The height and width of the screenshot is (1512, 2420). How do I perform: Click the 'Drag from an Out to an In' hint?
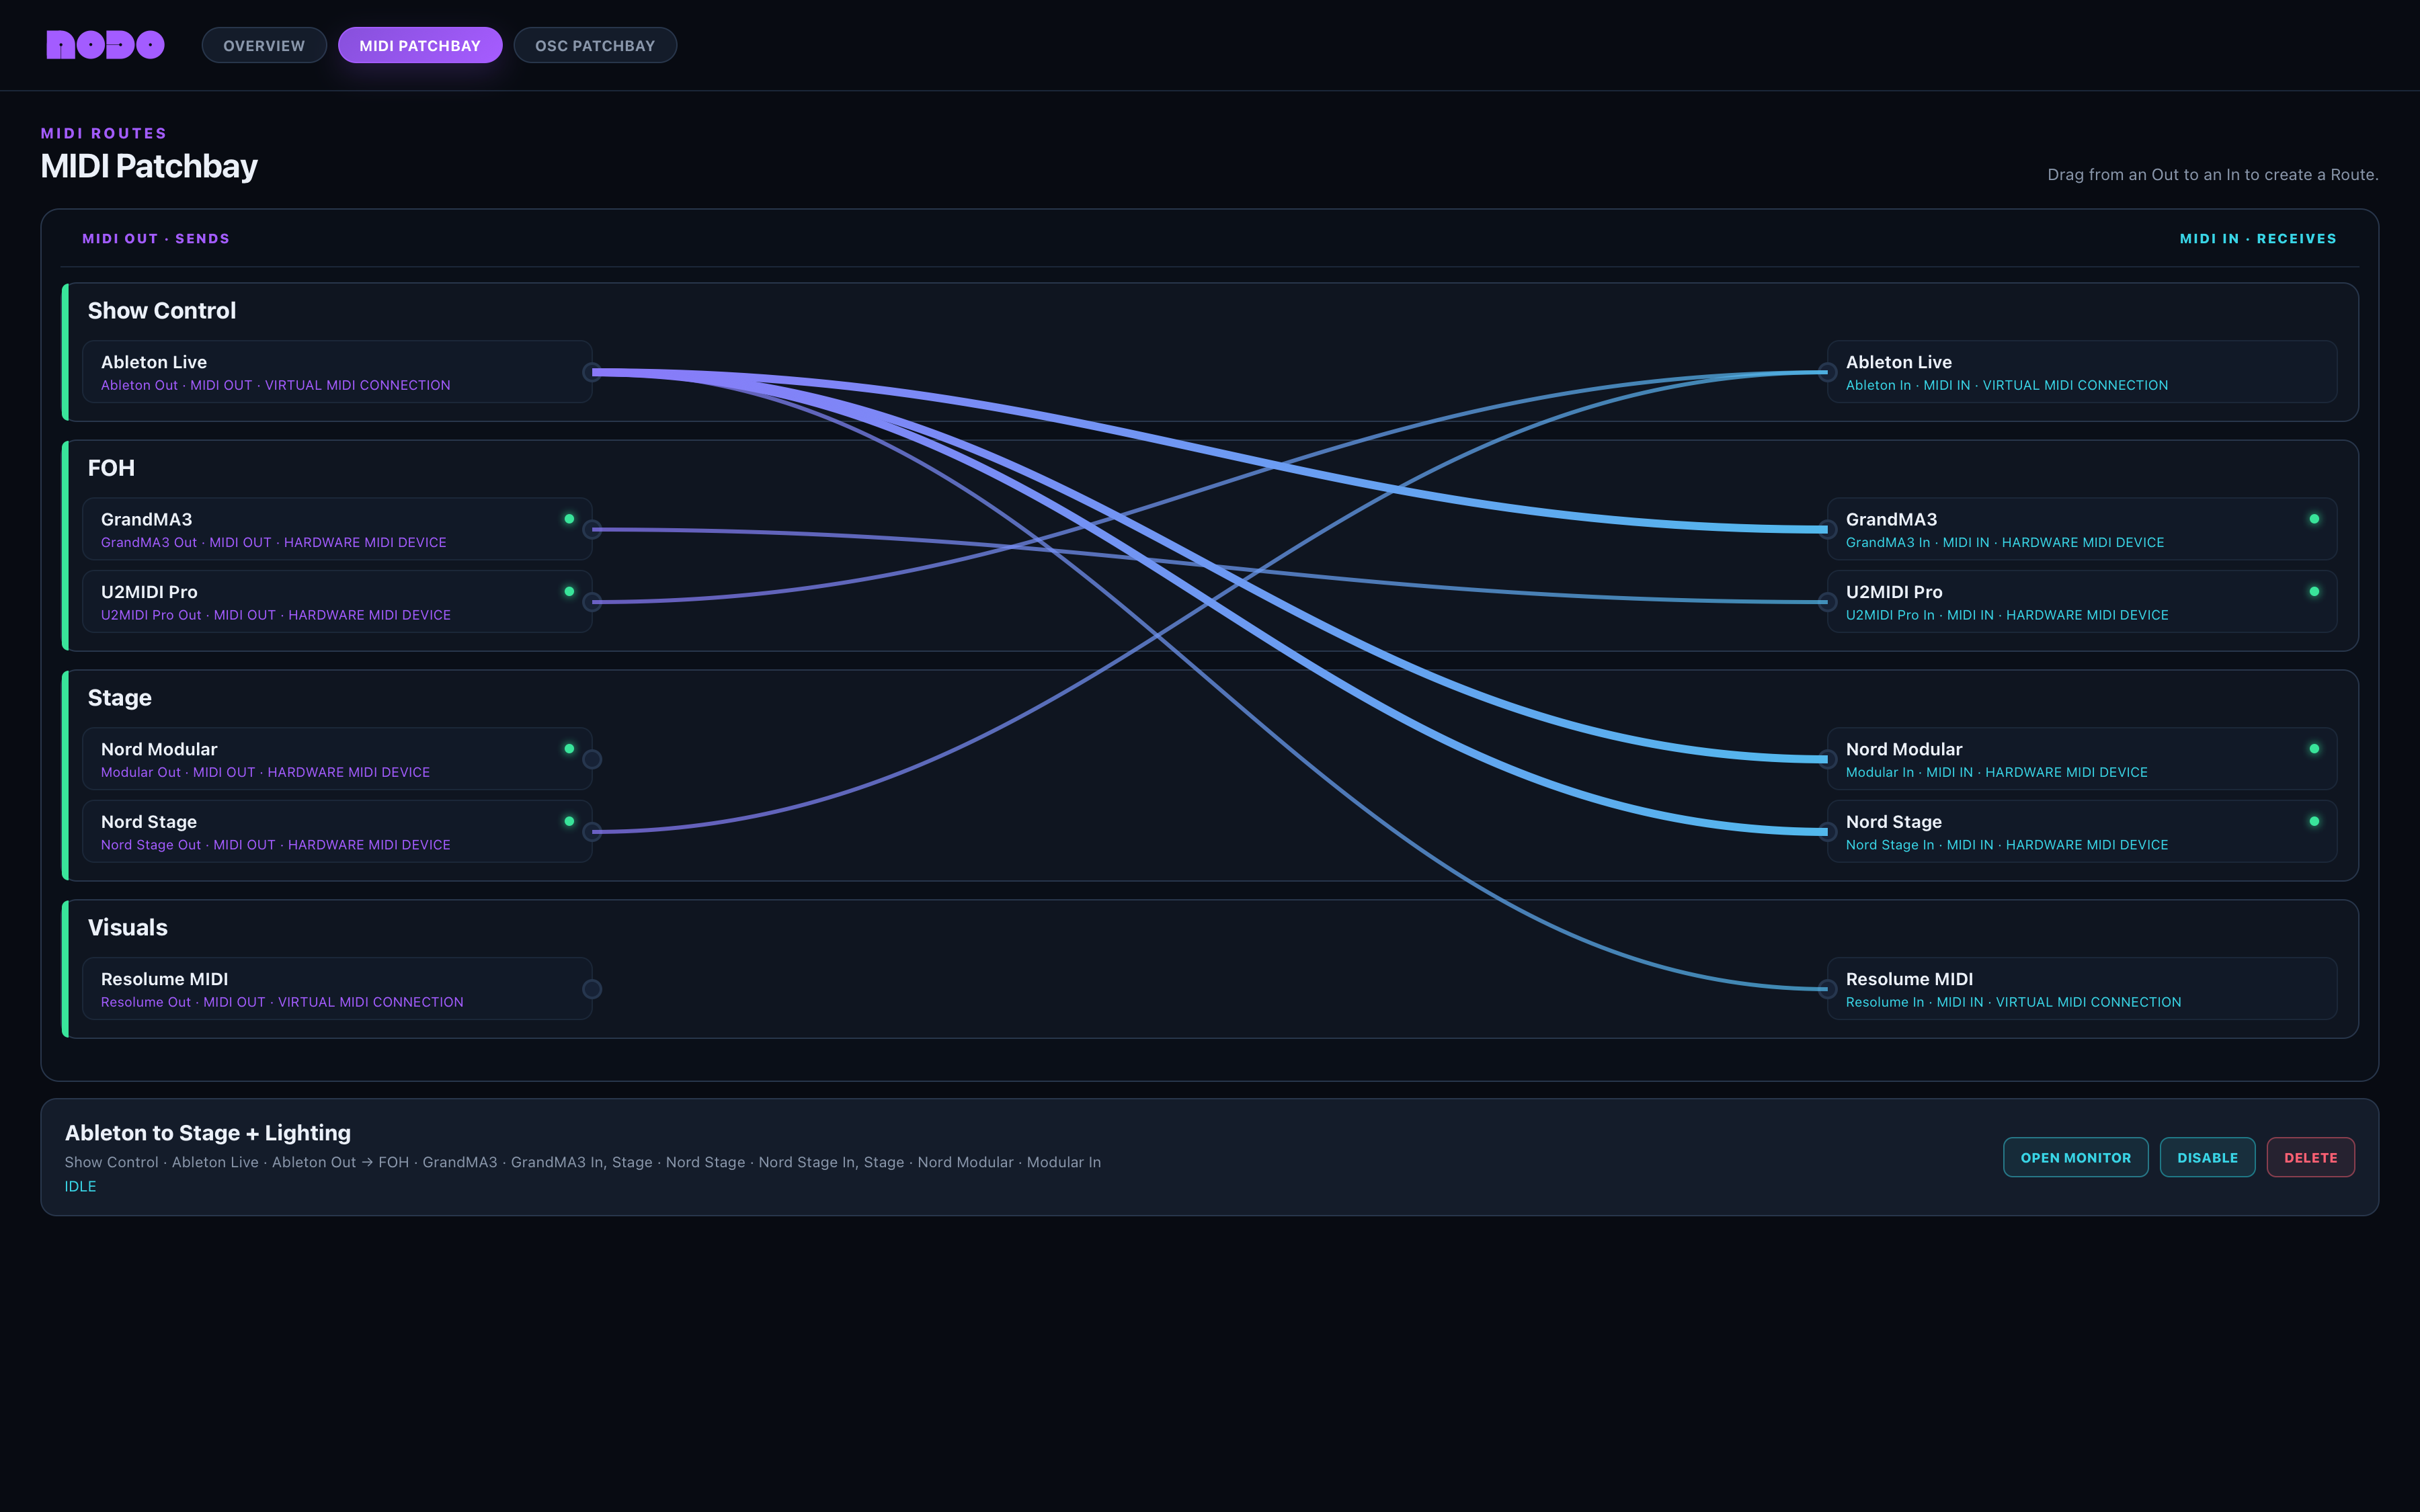pyautogui.click(x=2213, y=175)
